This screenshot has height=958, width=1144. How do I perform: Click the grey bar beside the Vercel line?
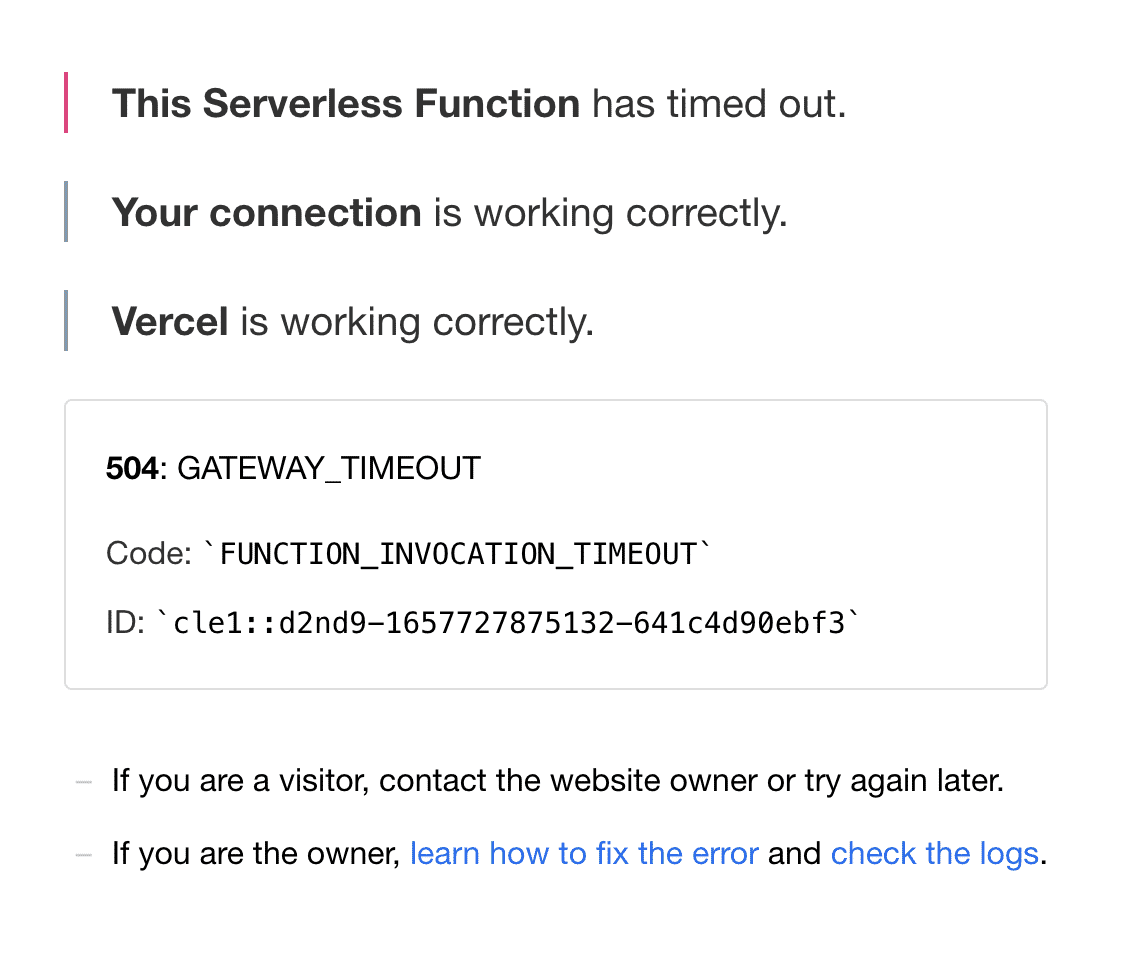(66, 320)
